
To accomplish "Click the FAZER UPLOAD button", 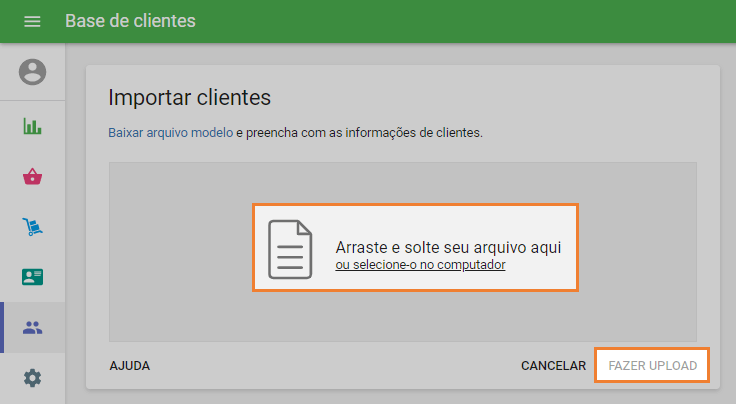I will (652, 366).
